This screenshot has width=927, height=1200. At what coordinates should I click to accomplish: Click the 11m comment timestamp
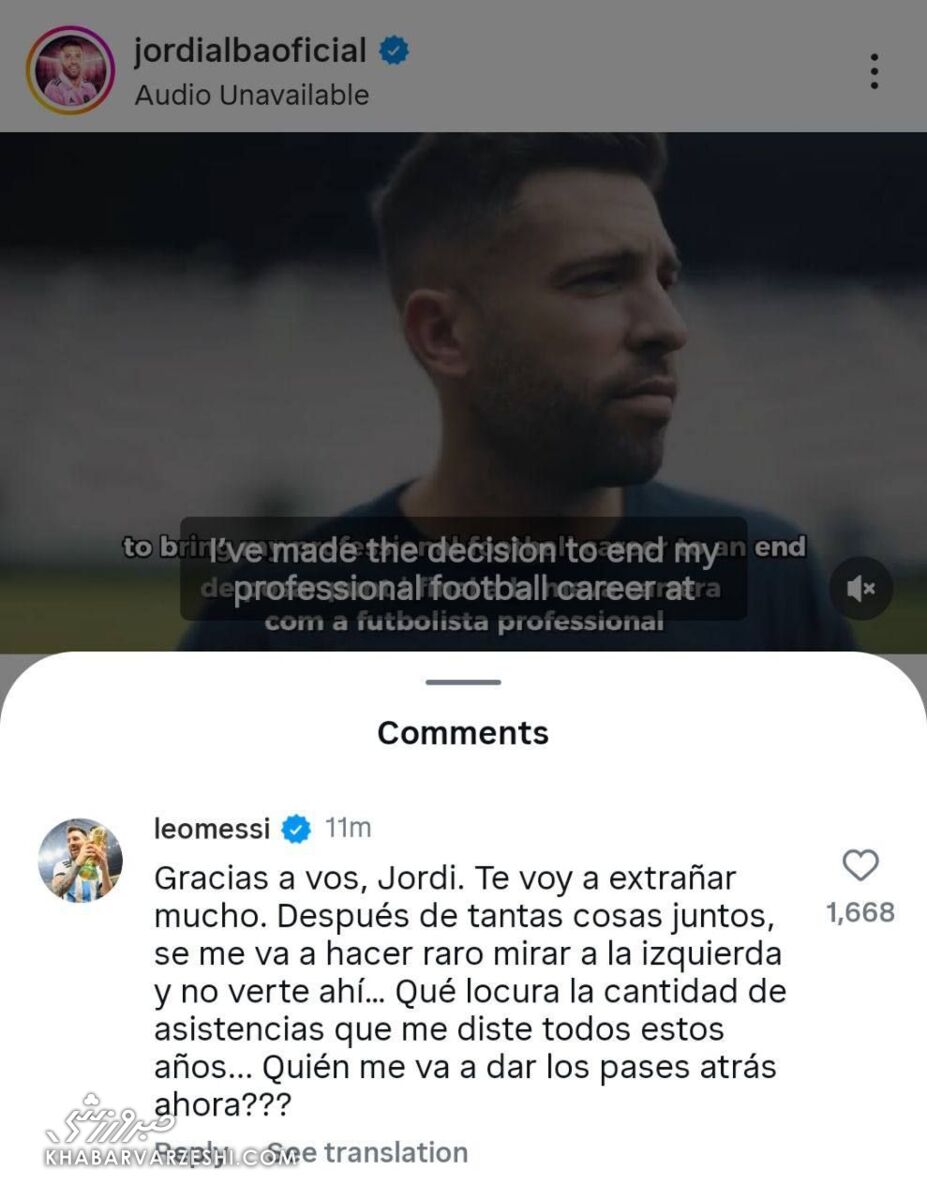(348, 829)
